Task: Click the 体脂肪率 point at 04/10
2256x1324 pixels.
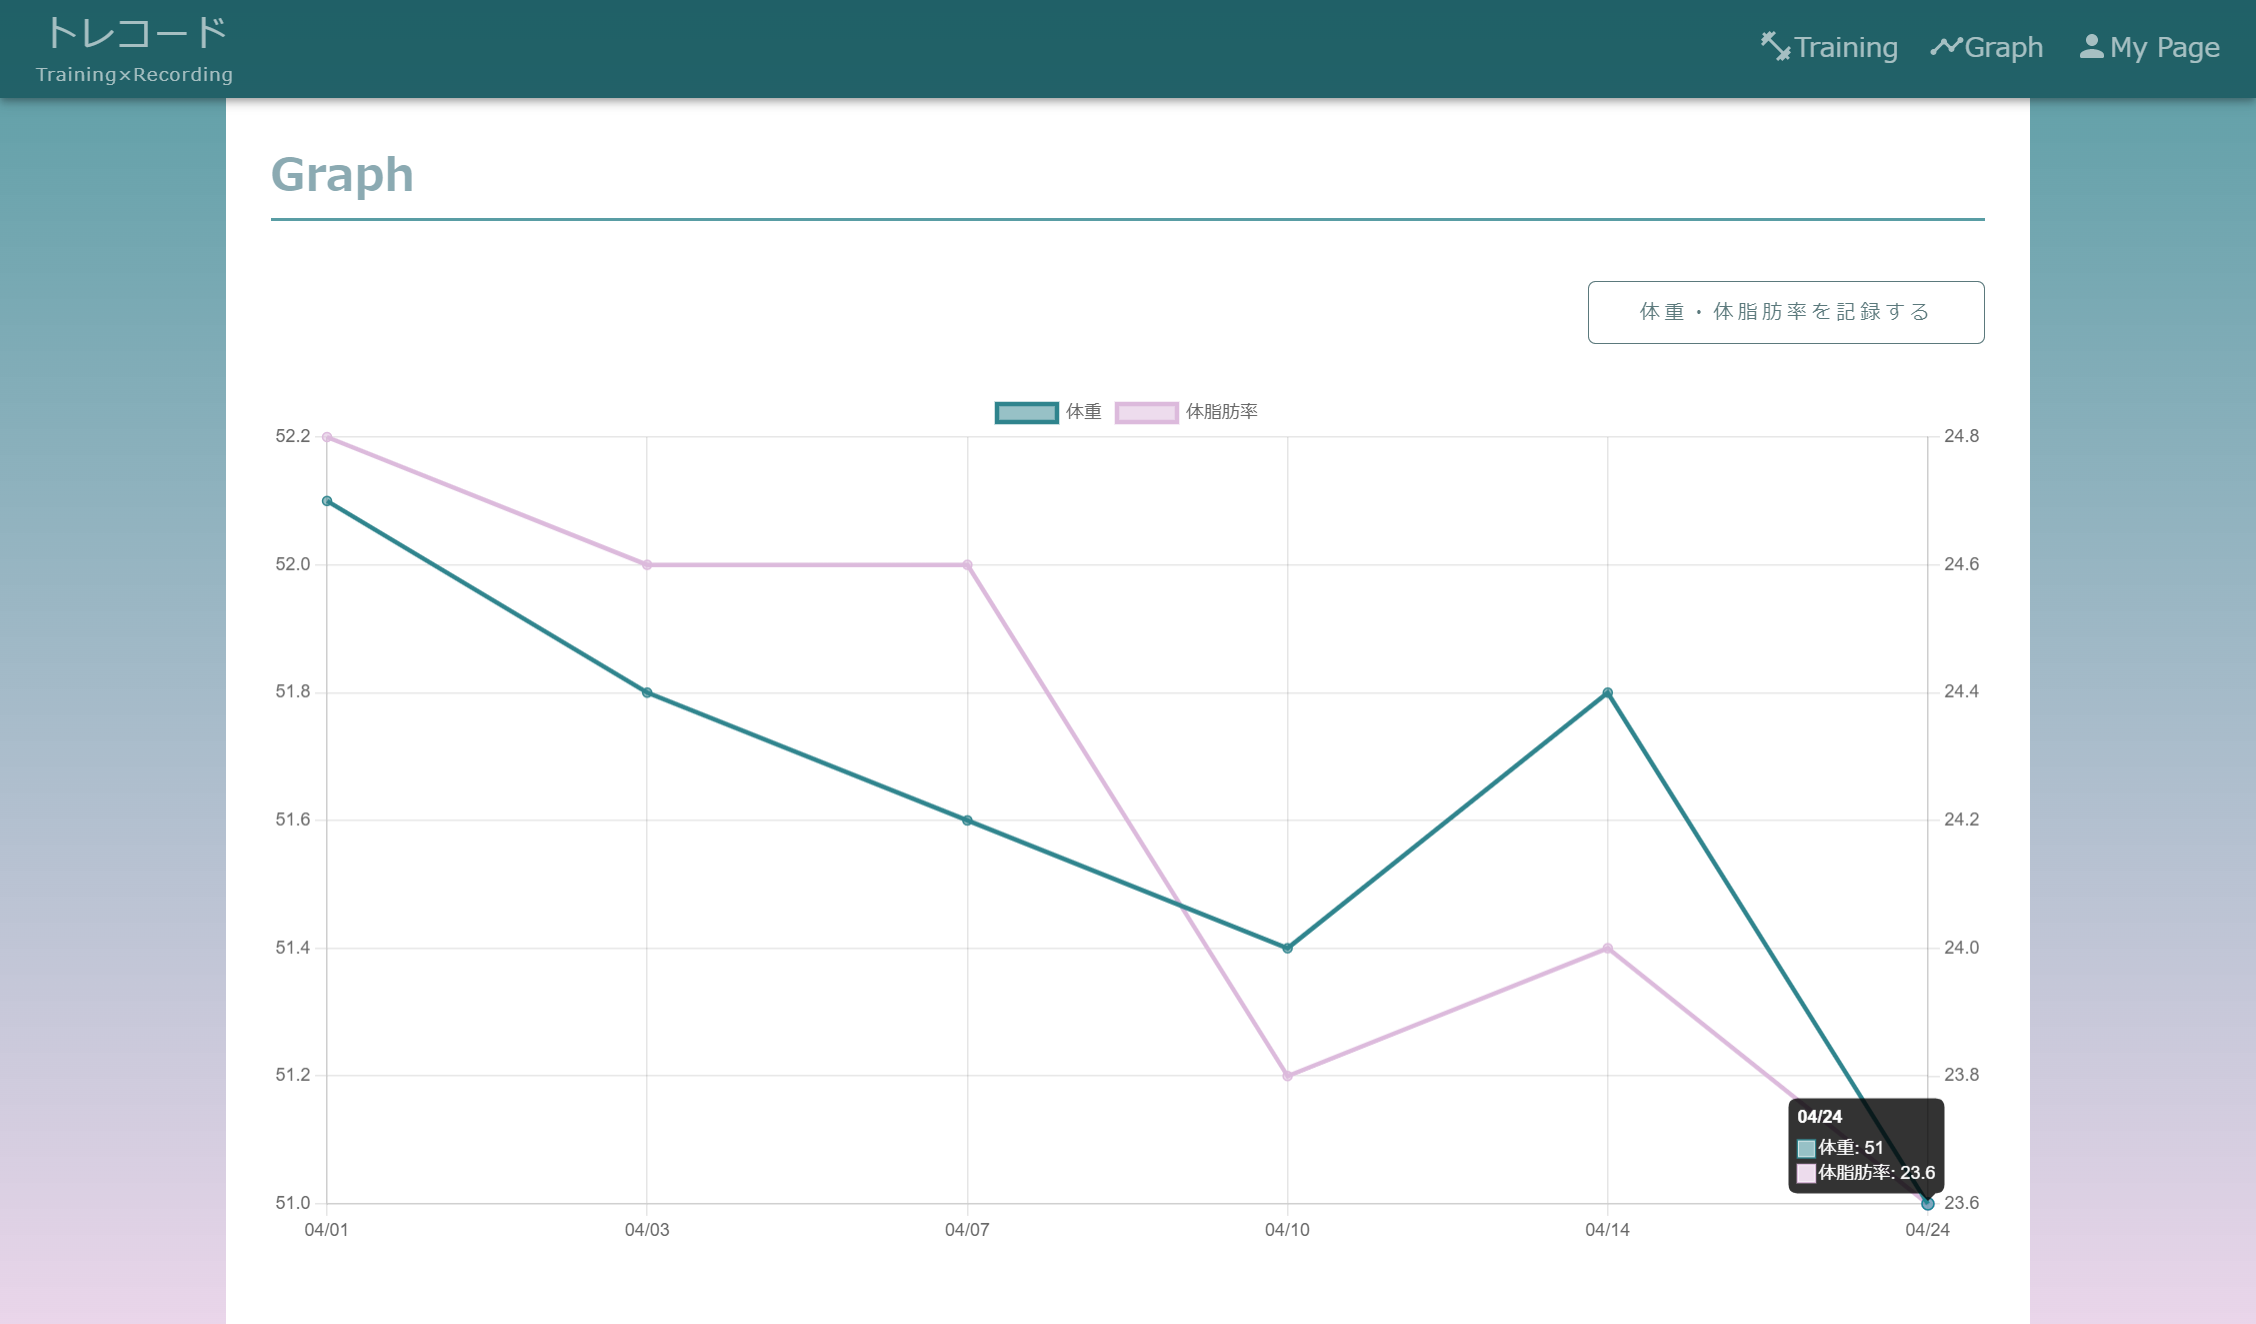Action: (1287, 1076)
